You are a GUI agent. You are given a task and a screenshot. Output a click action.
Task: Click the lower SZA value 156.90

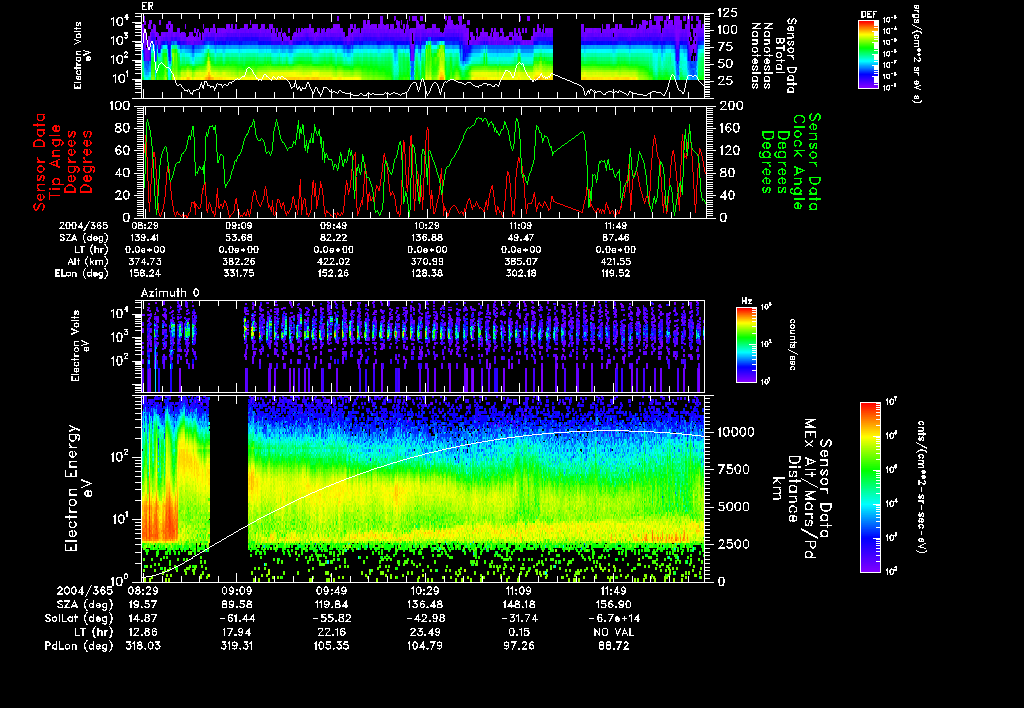point(613,604)
